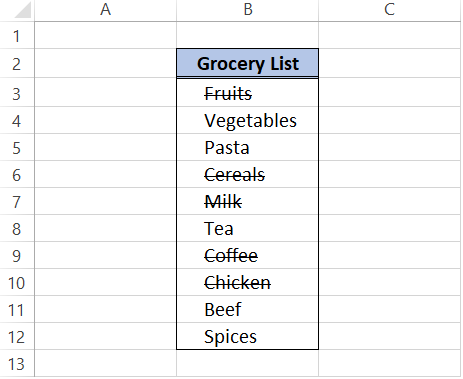Click the Grocery List header cell
Screen dimensions: 463x379
click(247, 63)
